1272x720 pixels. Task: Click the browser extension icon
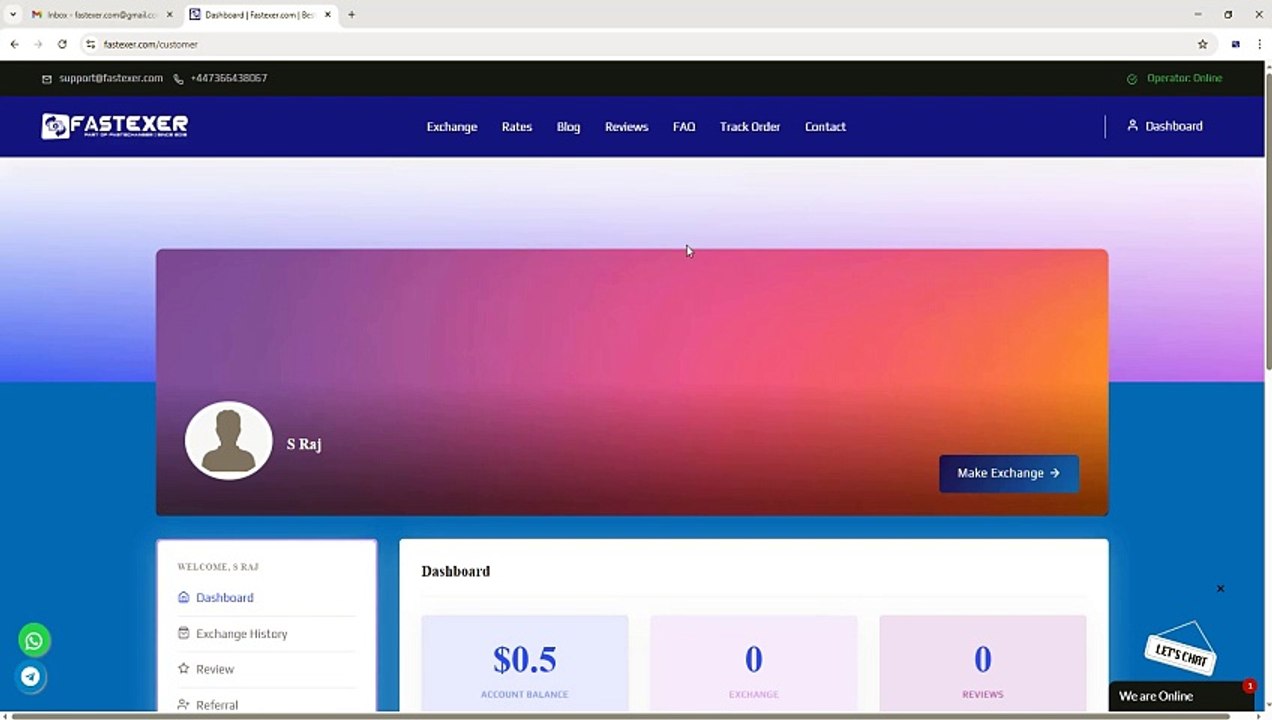(x=1236, y=44)
